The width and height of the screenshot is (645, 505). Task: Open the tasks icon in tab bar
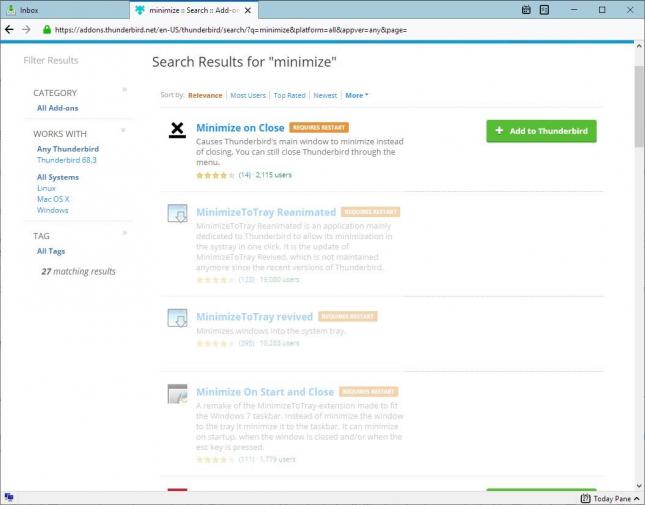click(x=544, y=10)
